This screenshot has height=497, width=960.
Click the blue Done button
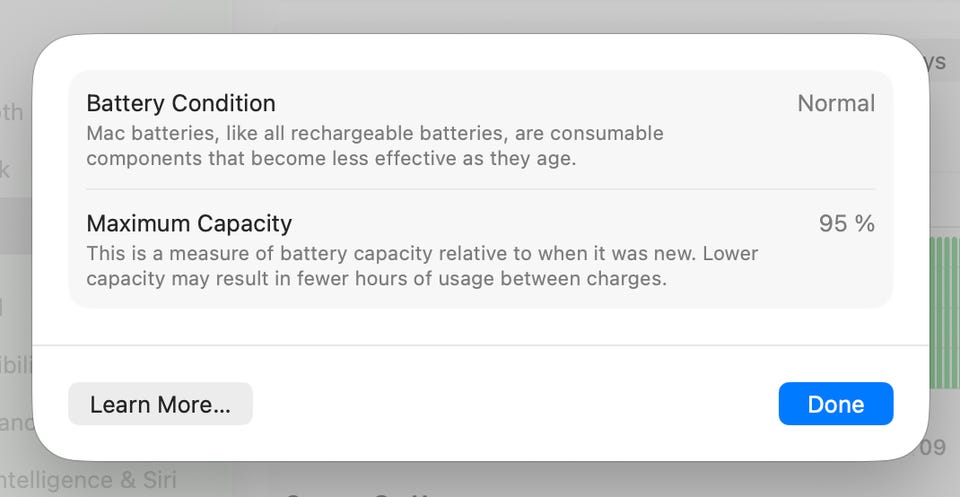(x=835, y=404)
